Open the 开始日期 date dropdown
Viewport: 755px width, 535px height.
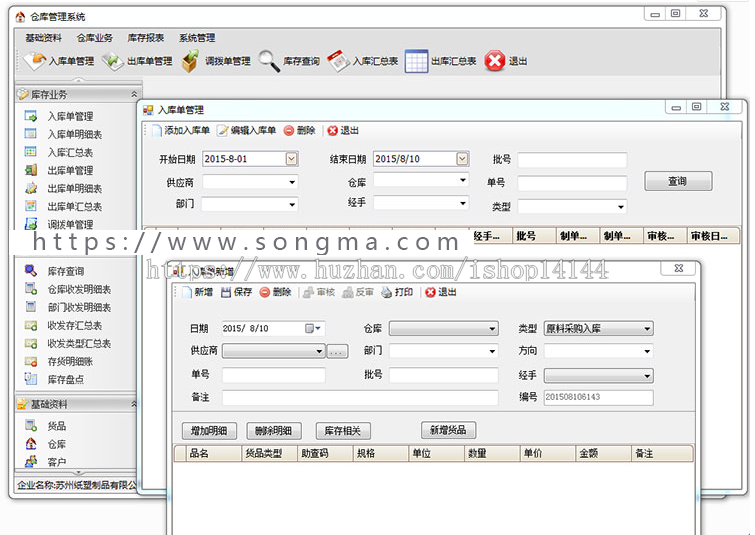(291, 158)
